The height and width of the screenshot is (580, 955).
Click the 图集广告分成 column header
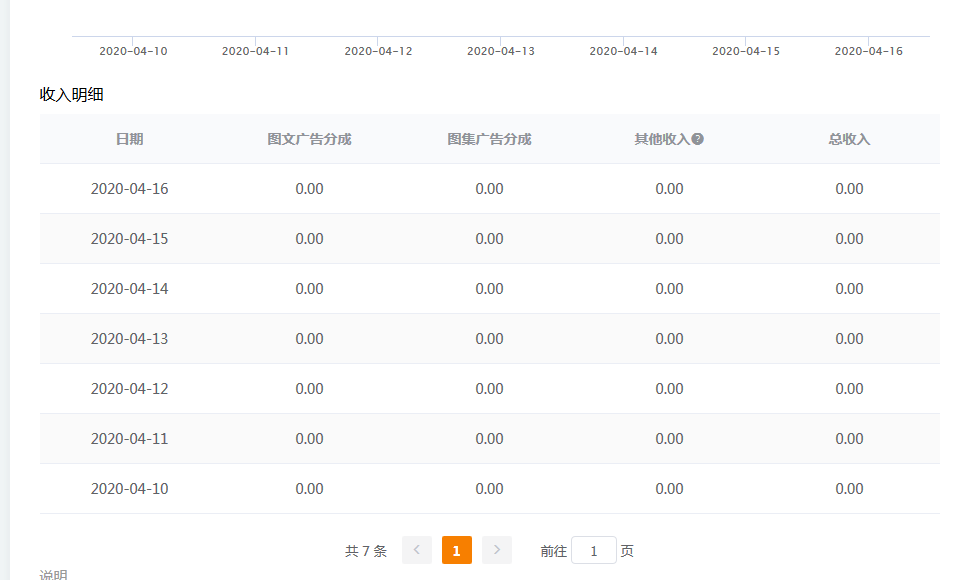click(x=489, y=139)
